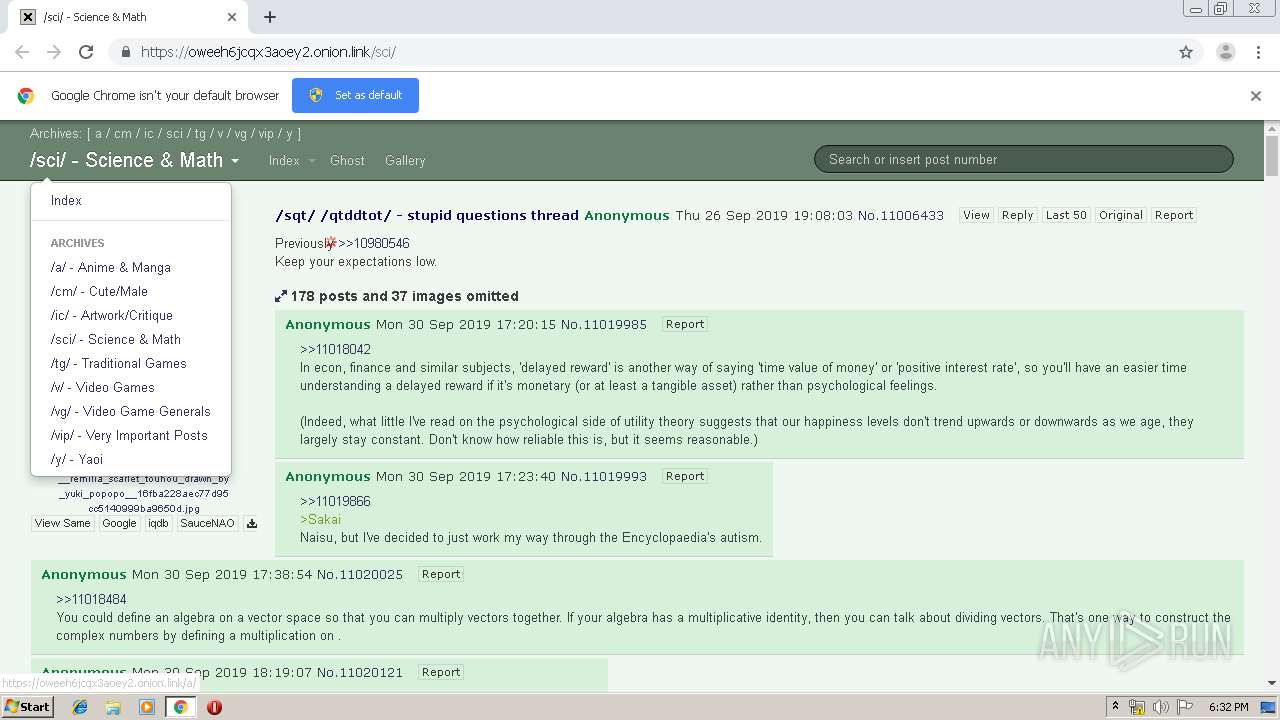Open the media player taskbar icon
This screenshot has height=720, width=1280.
(x=147, y=707)
